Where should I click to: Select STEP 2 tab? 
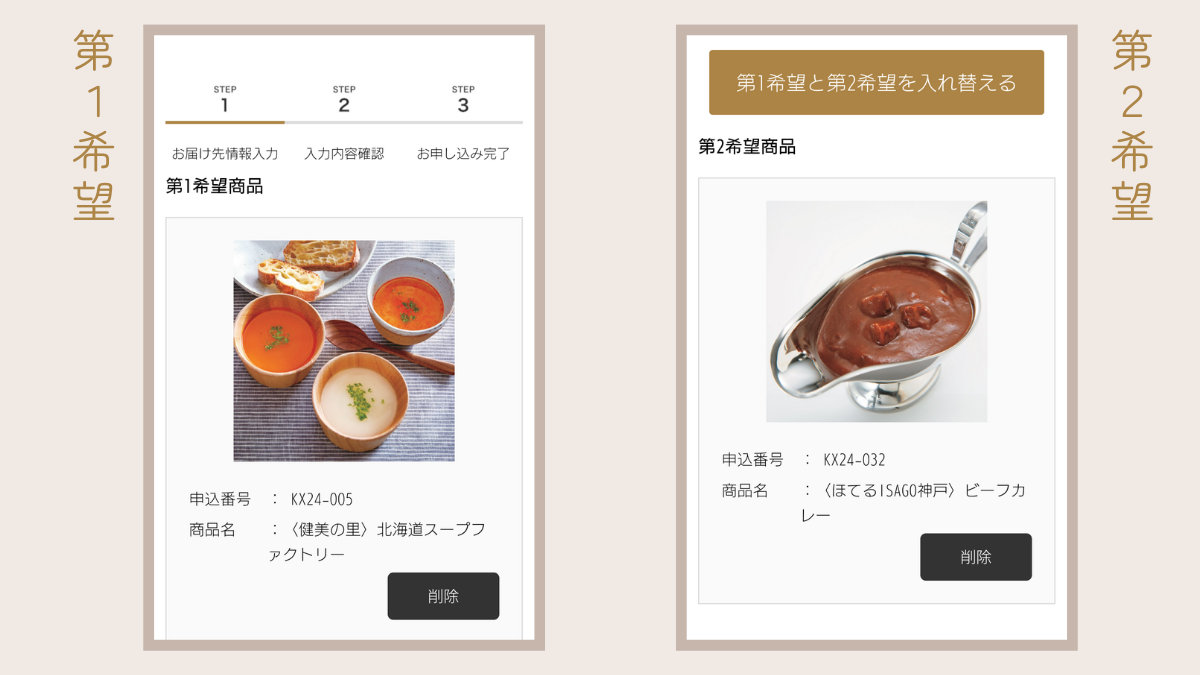pyautogui.click(x=344, y=100)
